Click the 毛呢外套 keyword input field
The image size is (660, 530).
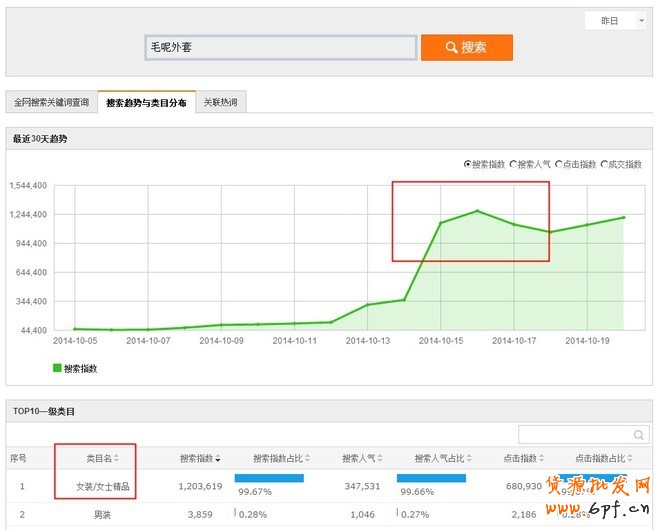(x=280, y=47)
